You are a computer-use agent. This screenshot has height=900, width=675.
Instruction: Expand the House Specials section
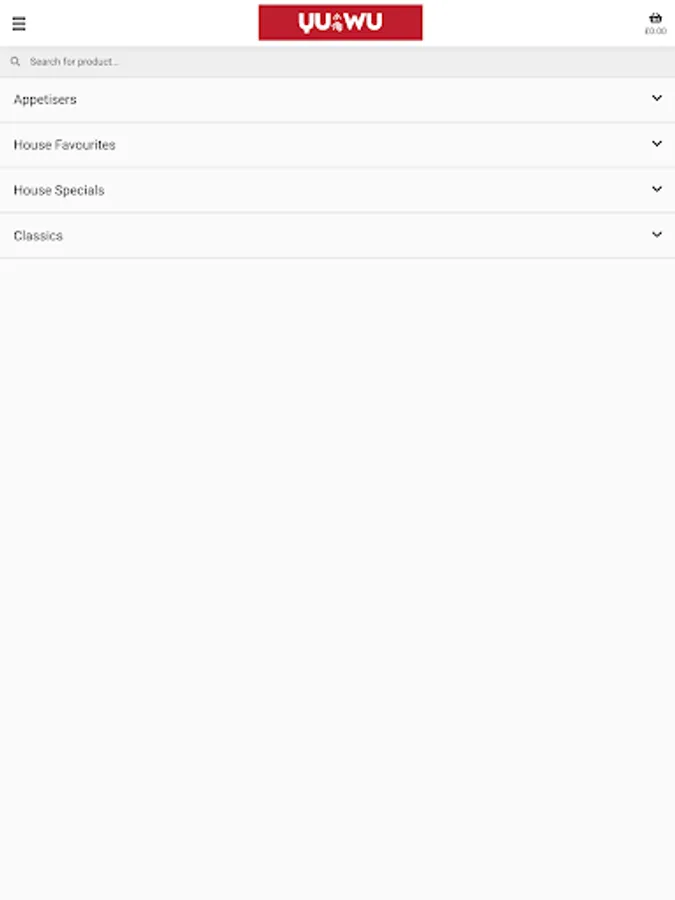coord(338,190)
